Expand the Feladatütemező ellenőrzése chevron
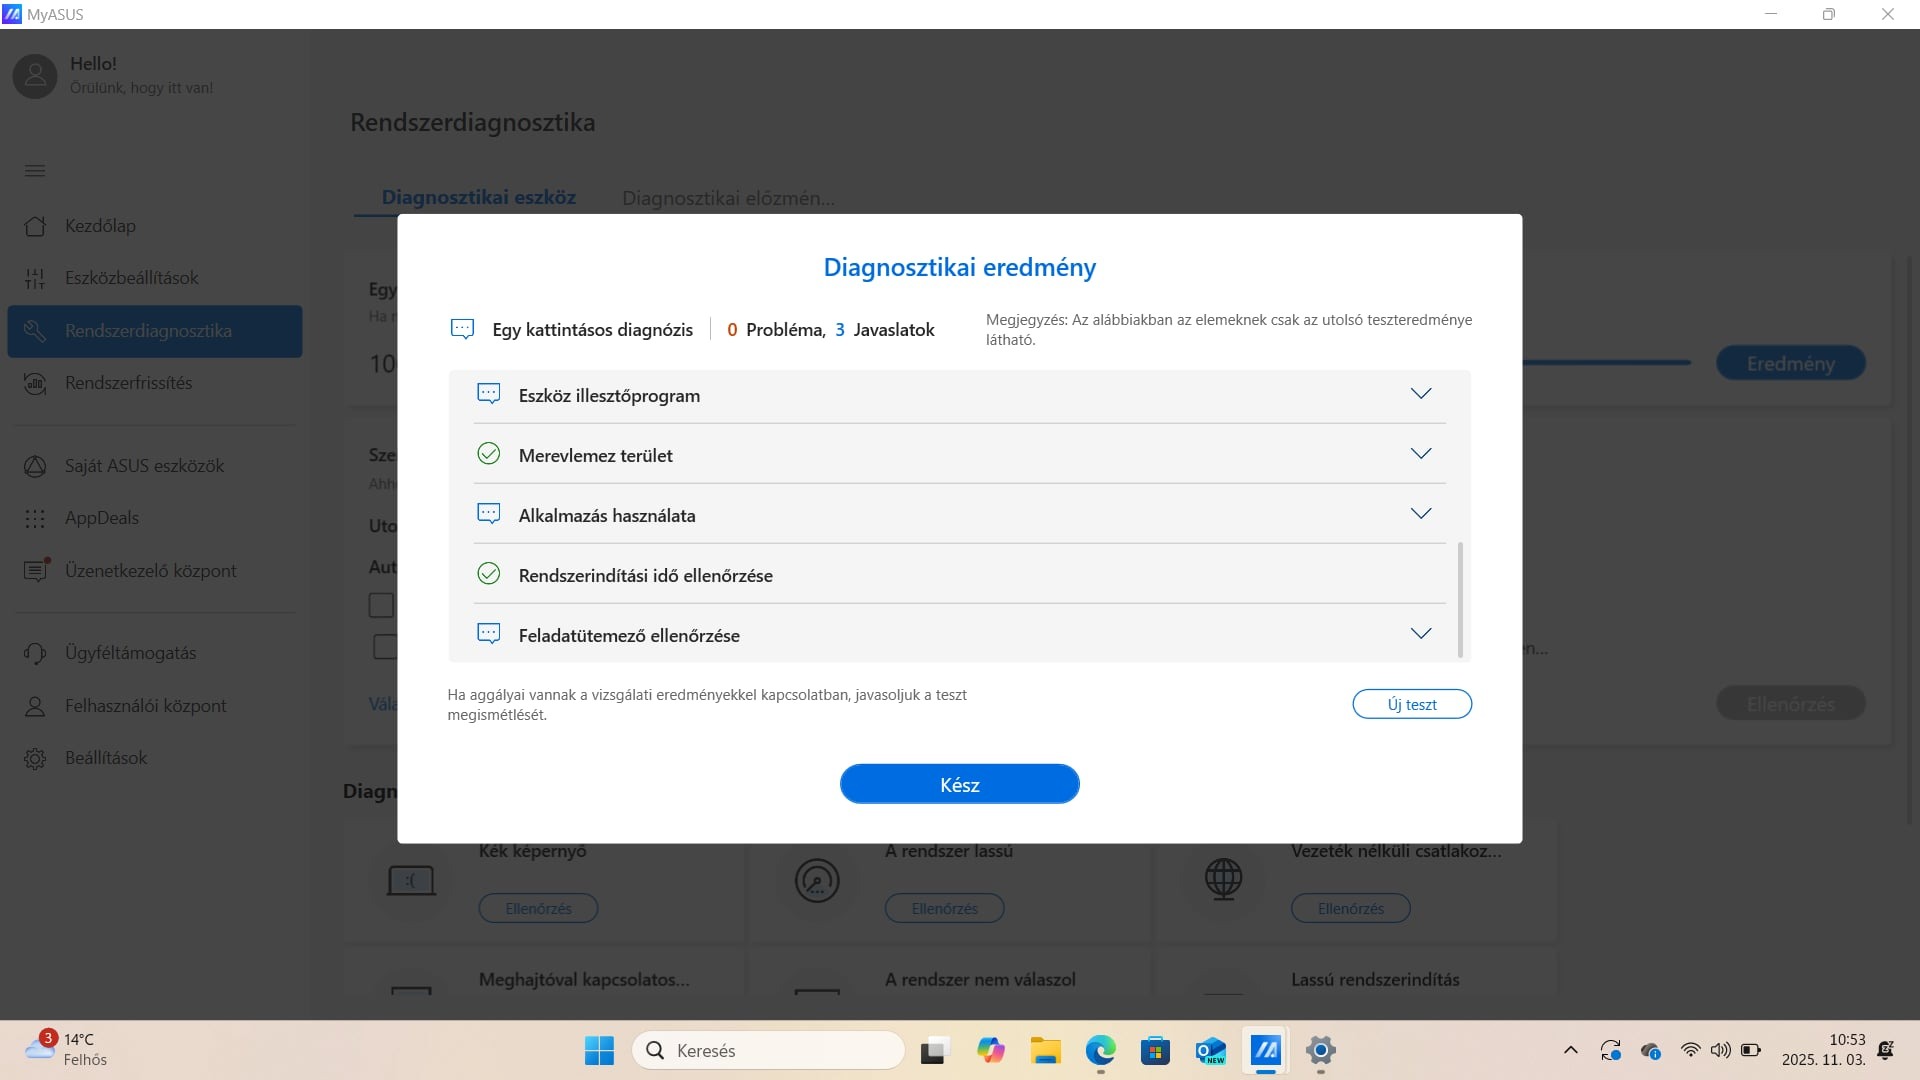 point(1420,634)
